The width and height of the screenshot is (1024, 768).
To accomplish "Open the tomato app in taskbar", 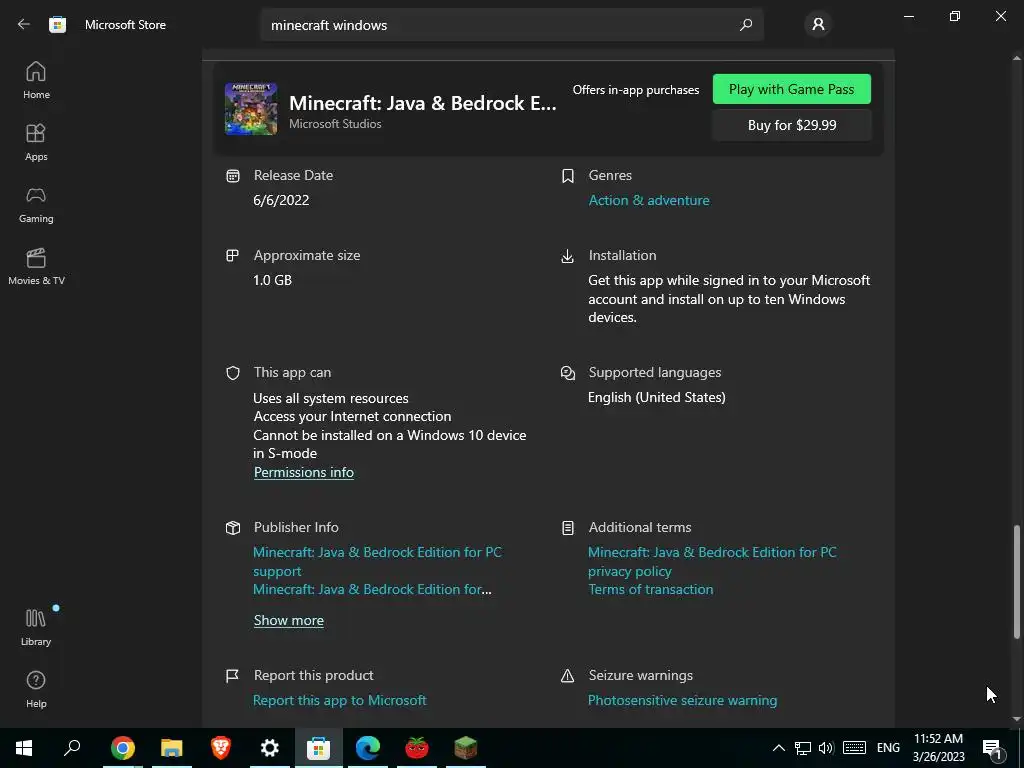I will click(x=417, y=748).
